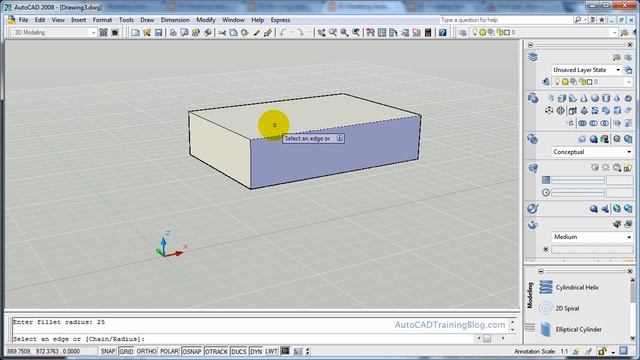Toggle LWT lineweight display in status bar
Viewport: 640px width, 360px height.
(271, 351)
